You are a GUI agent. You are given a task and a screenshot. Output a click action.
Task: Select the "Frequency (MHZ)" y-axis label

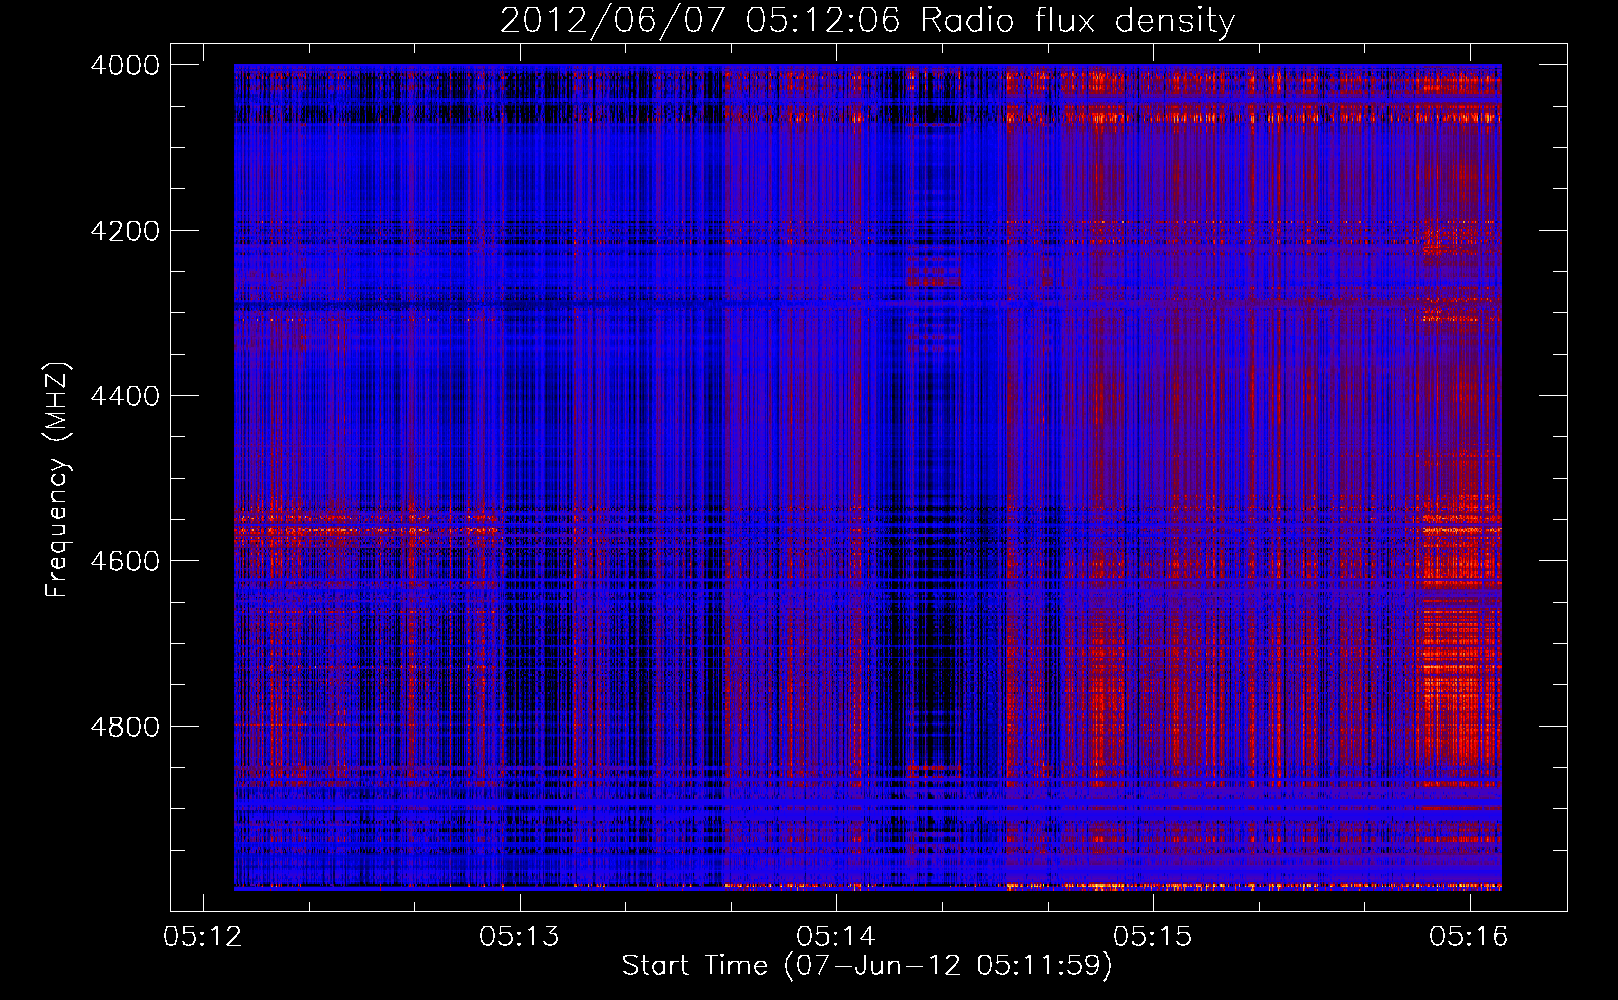click(57, 479)
